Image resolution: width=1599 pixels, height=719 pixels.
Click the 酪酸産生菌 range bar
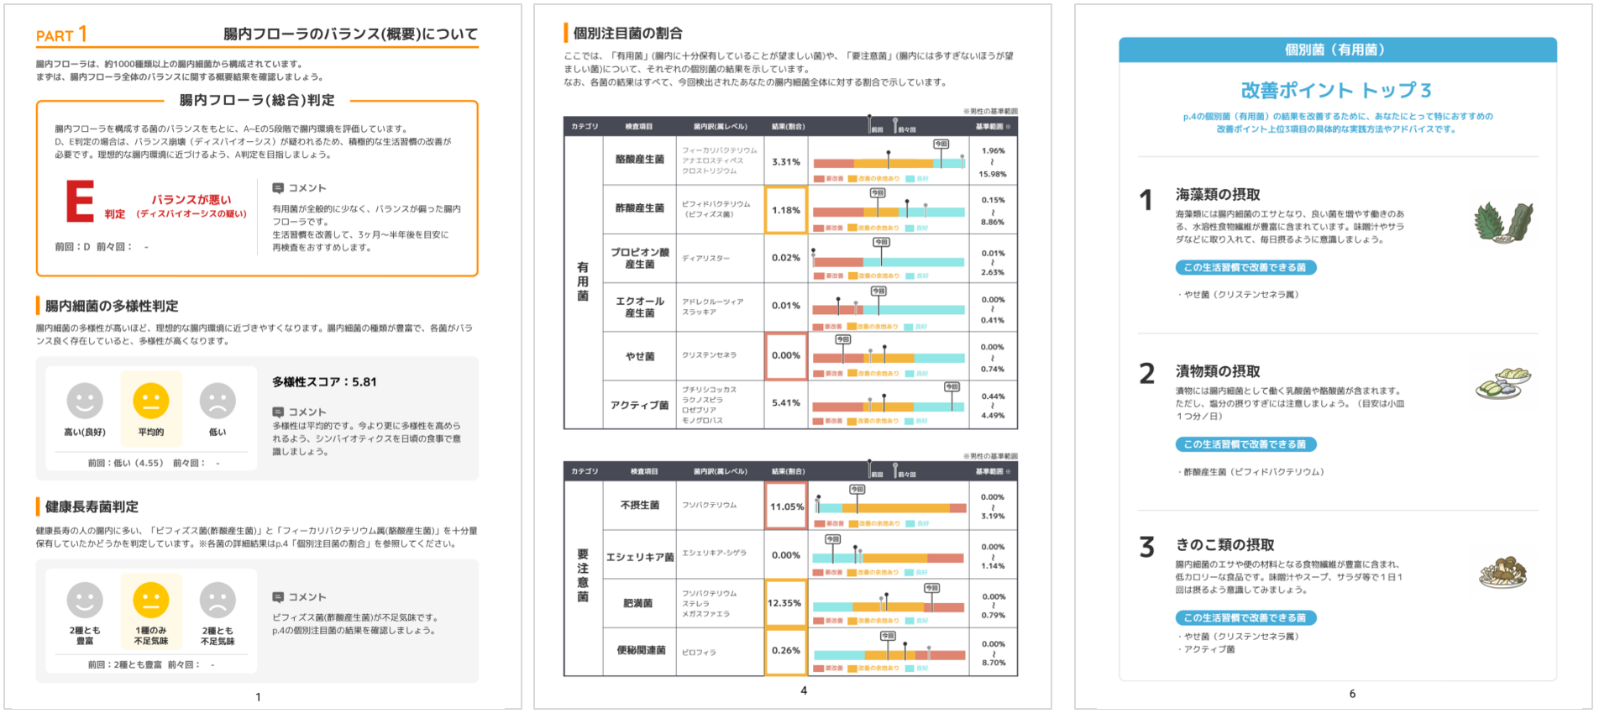(888, 161)
